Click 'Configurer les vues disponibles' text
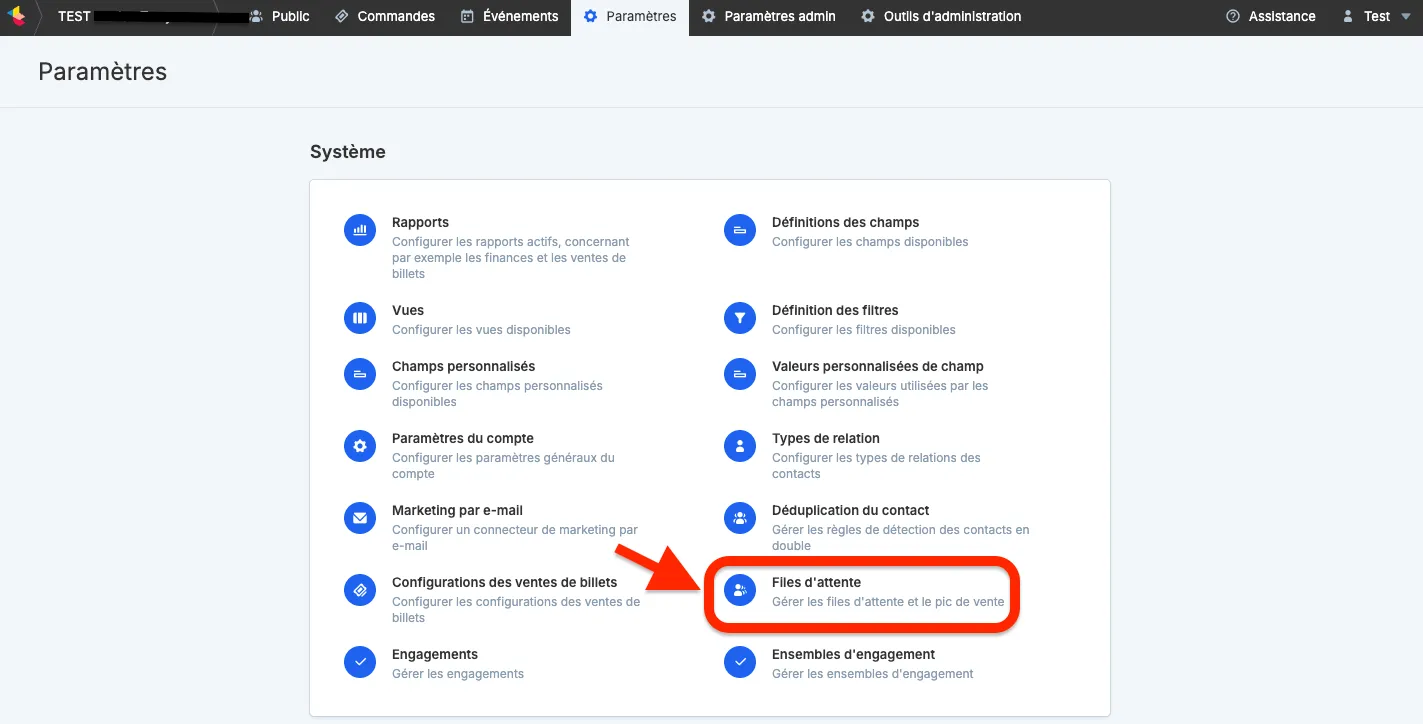Screen dimensions: 1423x724 coord(481,330)
